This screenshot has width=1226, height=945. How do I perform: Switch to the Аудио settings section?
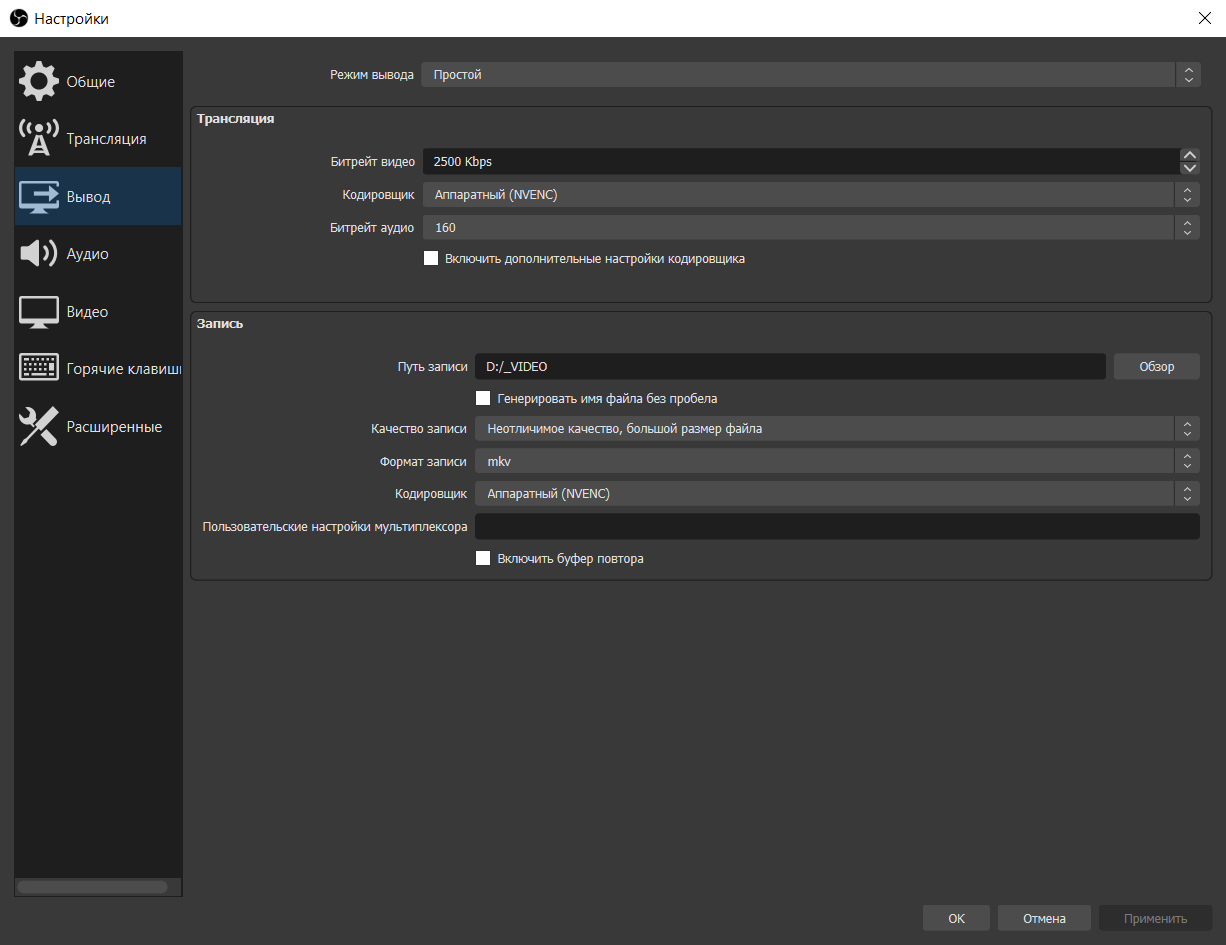pos(98,254)
